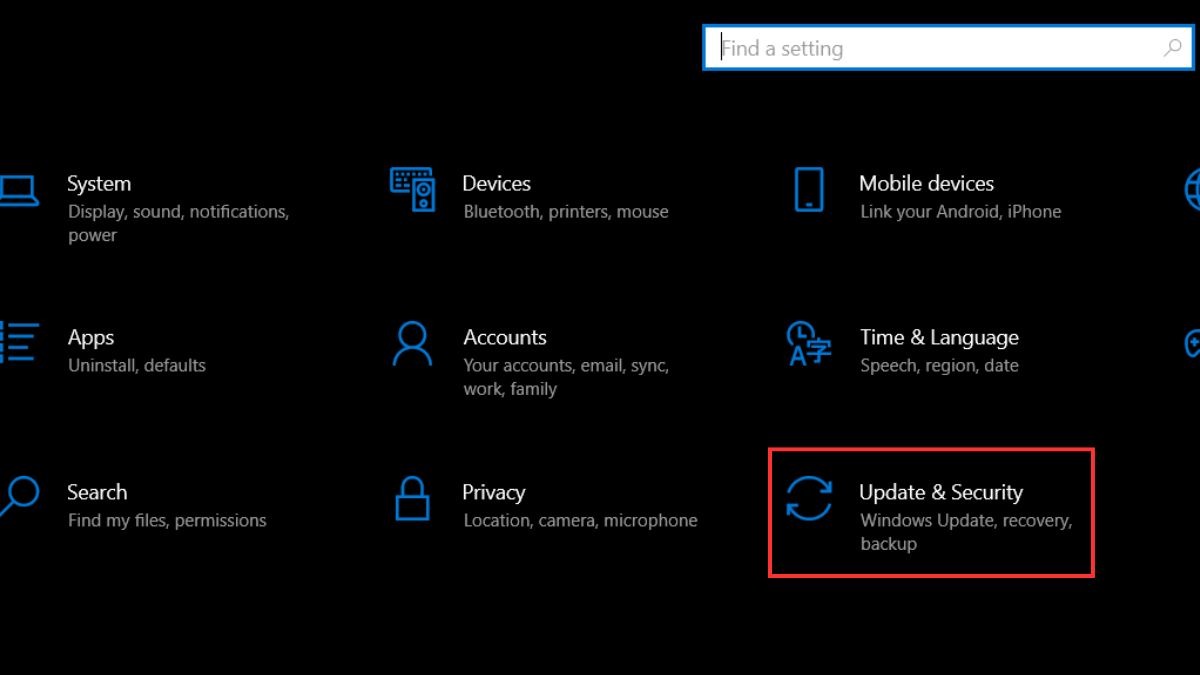
Task: Click the Accounts person icon
Action: pyautogui.click(x=412, y=343)
